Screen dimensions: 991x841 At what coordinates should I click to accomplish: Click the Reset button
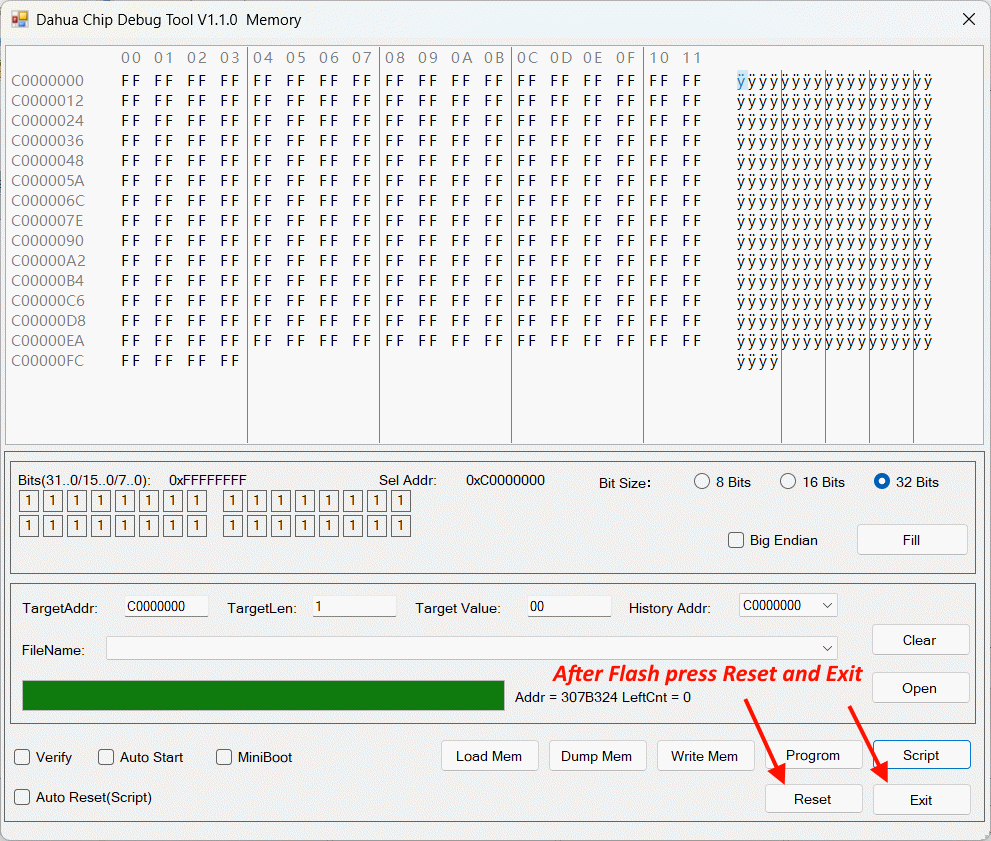click(813, 799)
